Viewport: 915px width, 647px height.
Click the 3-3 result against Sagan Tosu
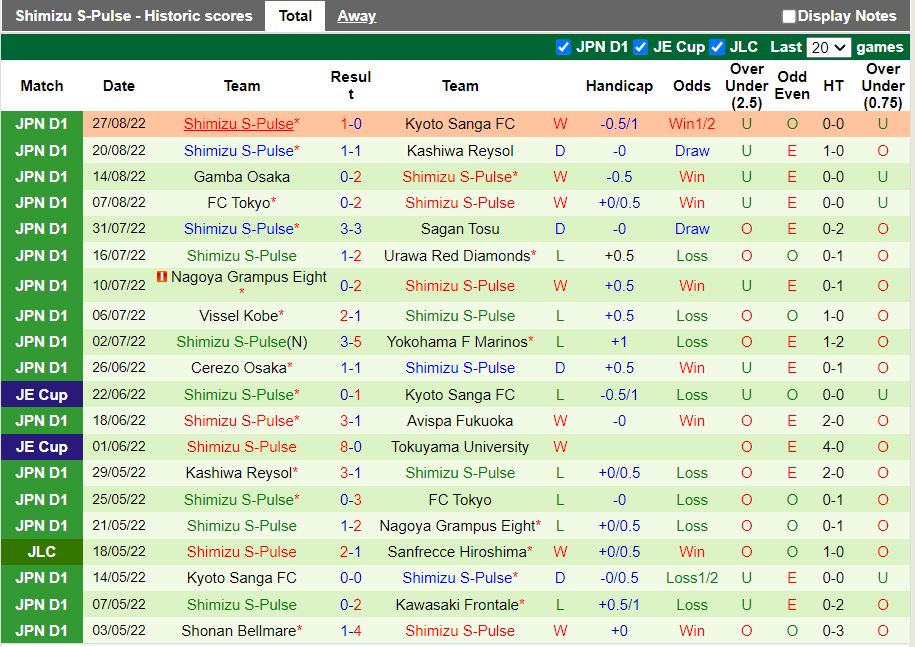(x=351, y=229)
